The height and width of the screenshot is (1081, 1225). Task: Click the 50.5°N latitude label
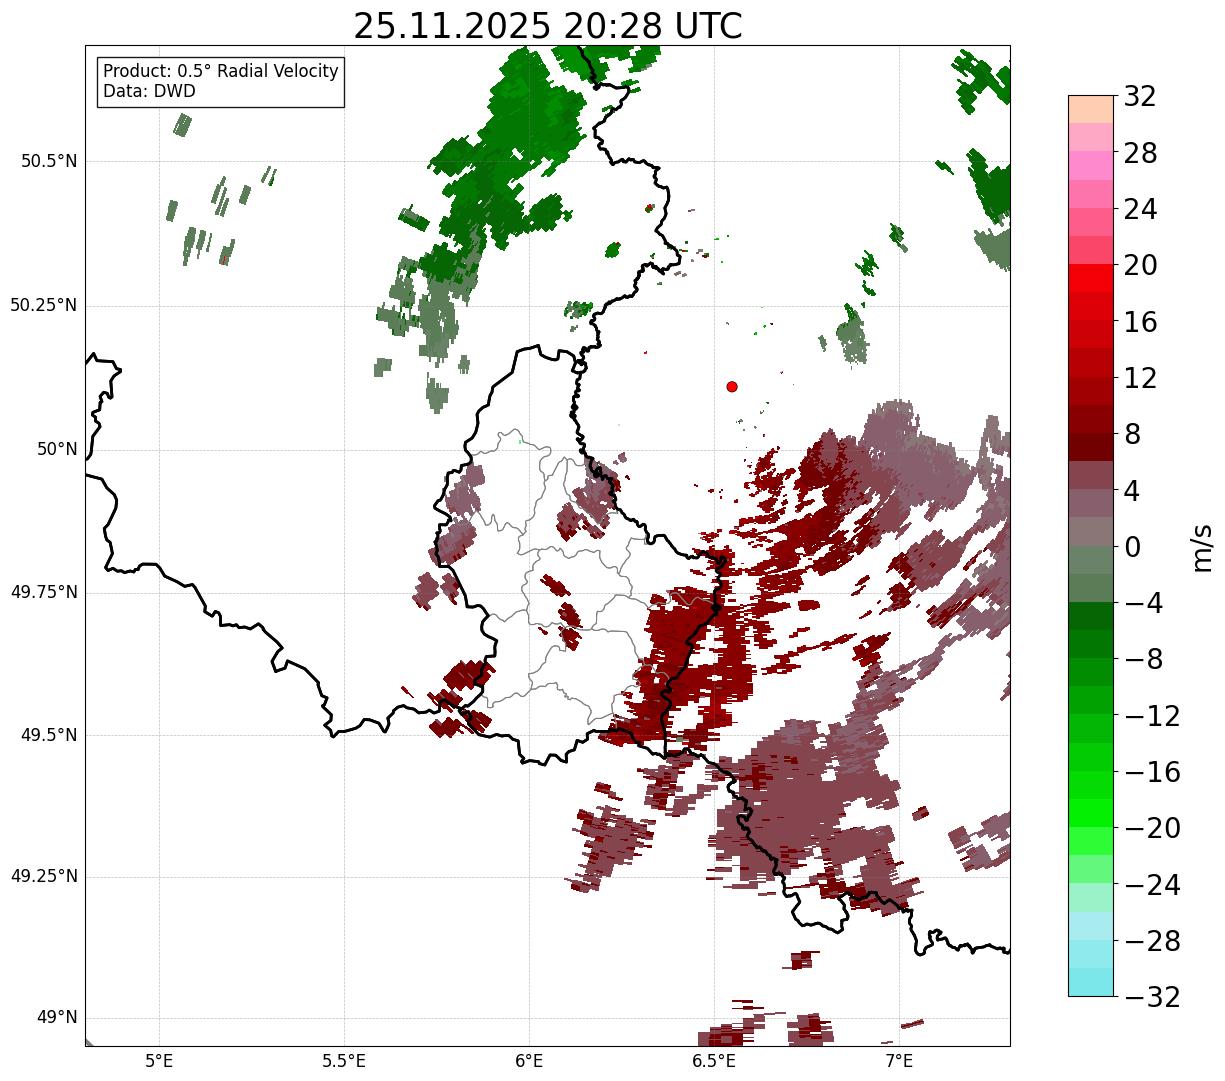(49, 161)
